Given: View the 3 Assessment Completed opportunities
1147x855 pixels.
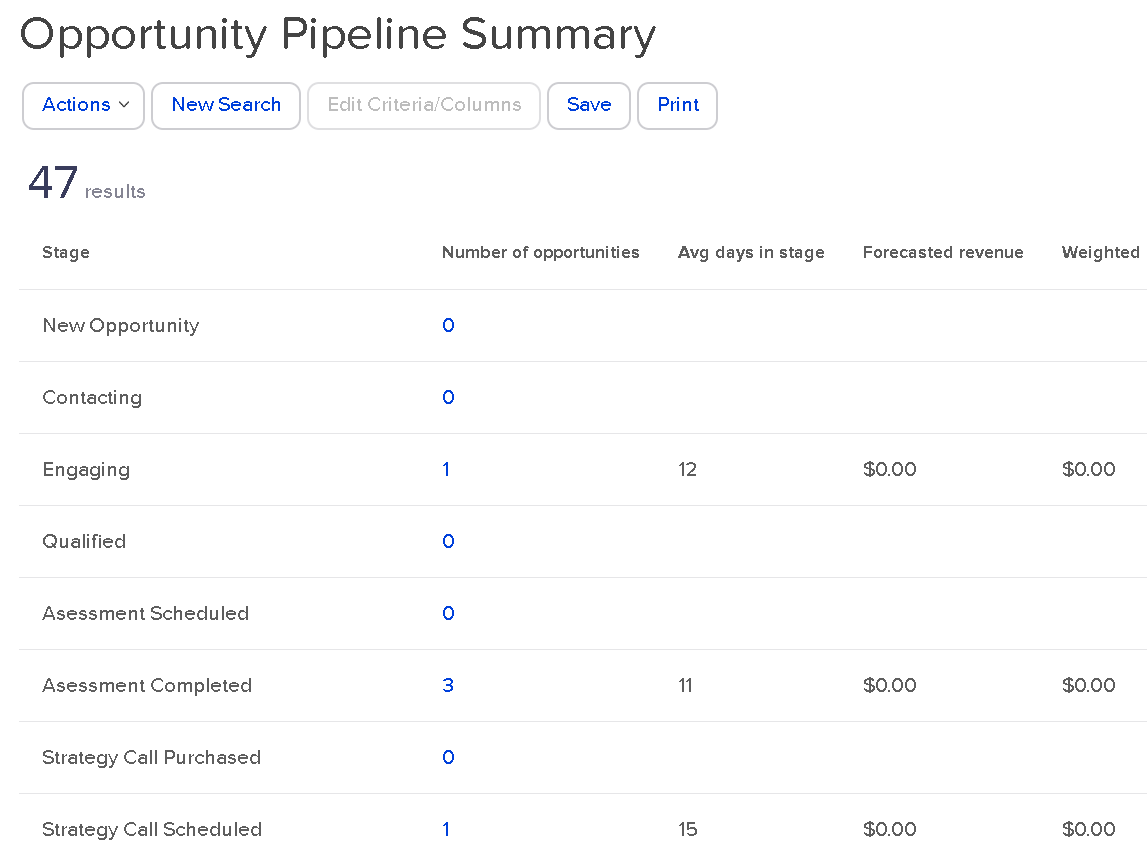Looking at the screenshot, I should coord(447,685).
